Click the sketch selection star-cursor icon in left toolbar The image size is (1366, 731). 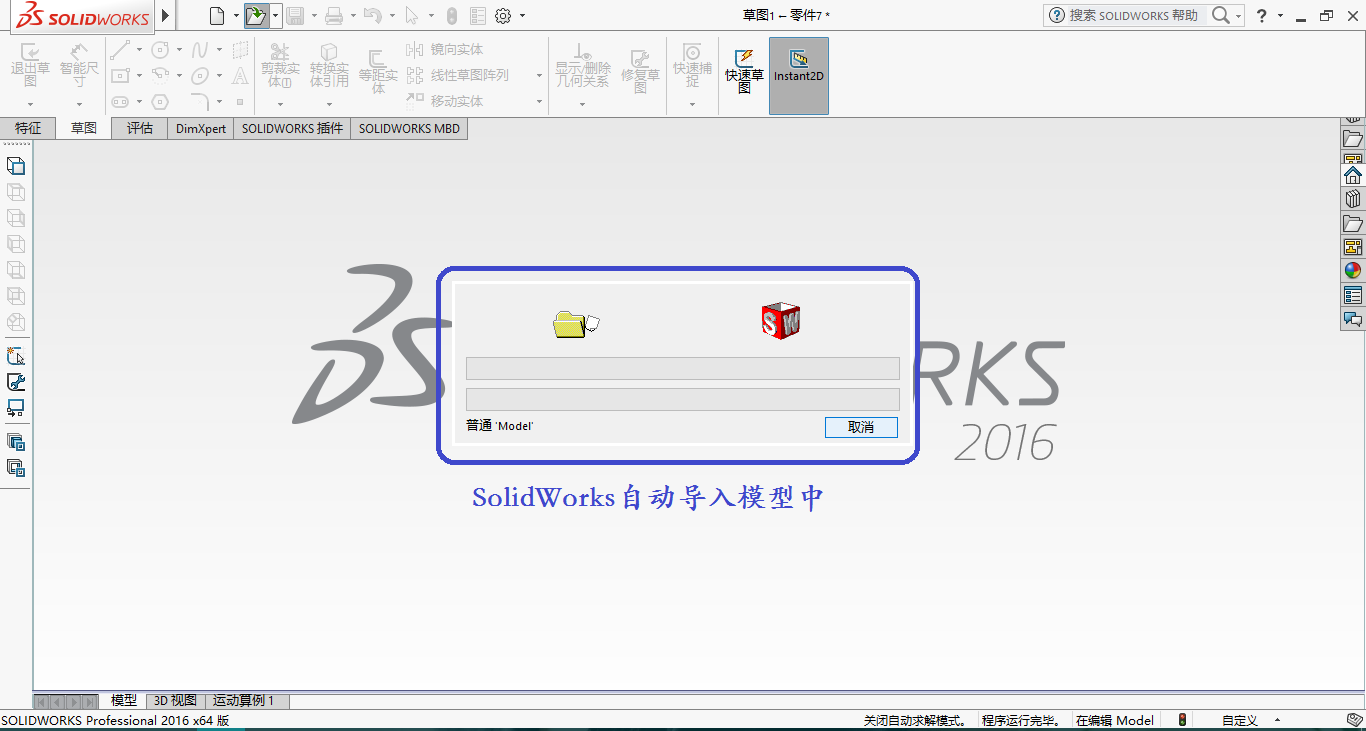click(x=16, y=356)
